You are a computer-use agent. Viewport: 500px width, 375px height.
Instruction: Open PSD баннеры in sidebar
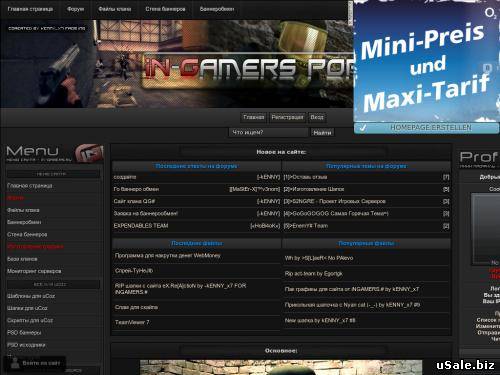(x=24, y=333)
